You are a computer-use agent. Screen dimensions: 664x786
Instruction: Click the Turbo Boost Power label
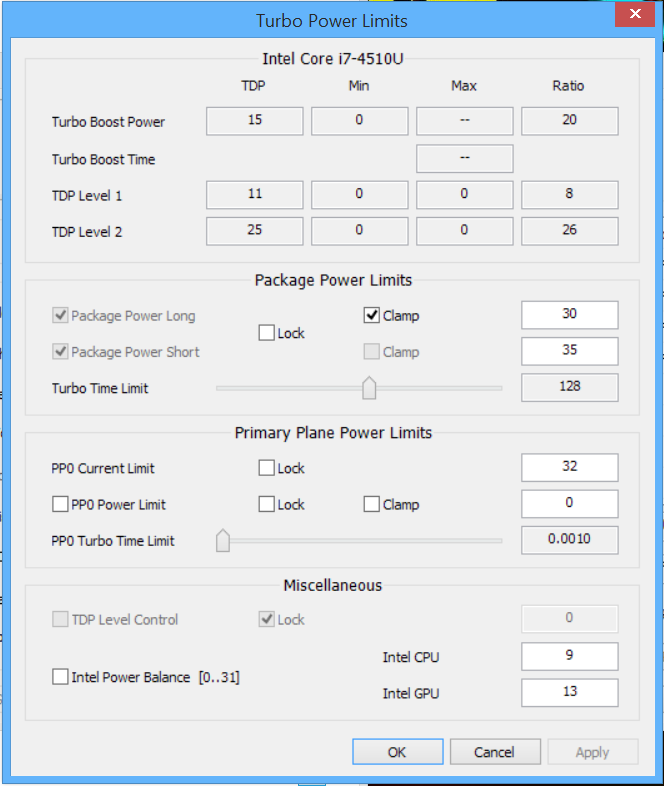[x=108, y=122]
